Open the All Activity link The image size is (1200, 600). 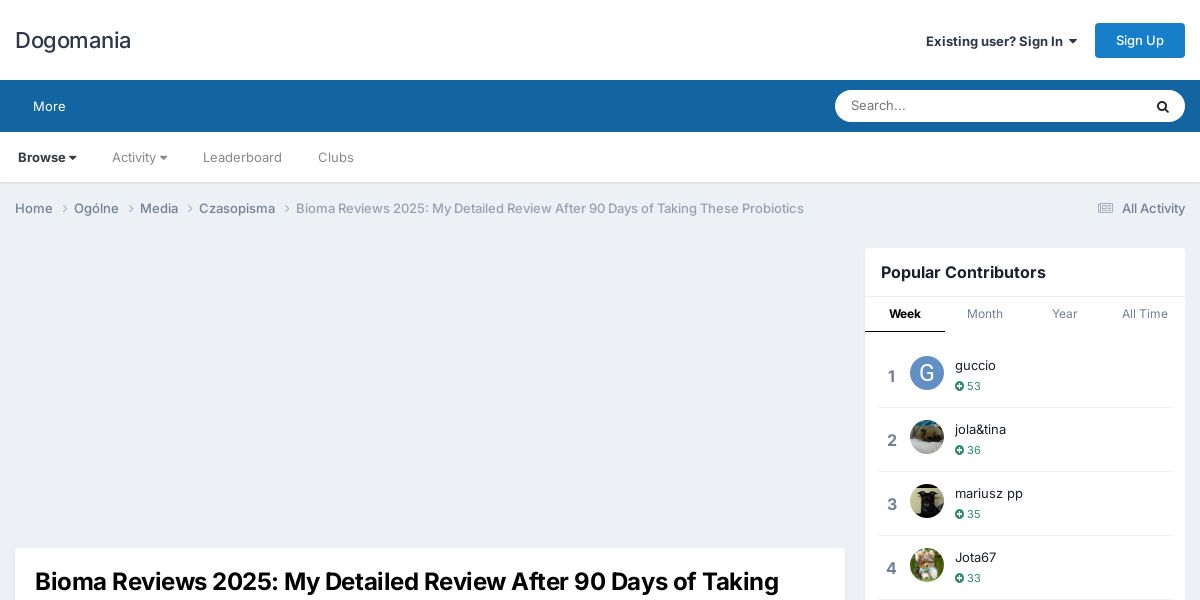pos(1141,208)
